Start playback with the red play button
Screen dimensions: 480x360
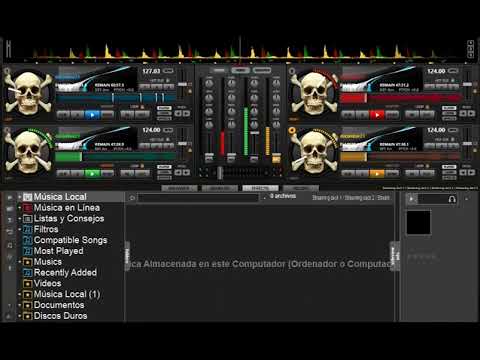click(x=377, y=115)
